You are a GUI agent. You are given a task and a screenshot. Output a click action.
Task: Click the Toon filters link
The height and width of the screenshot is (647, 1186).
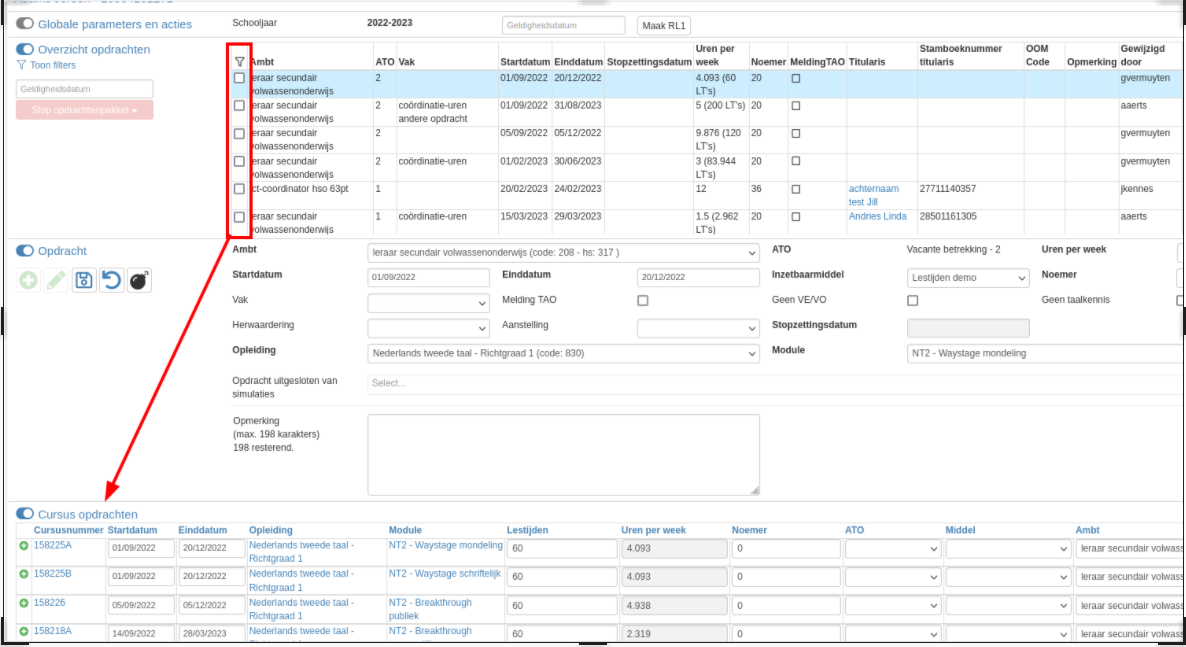pyautogui.click(x=53, y=65)
